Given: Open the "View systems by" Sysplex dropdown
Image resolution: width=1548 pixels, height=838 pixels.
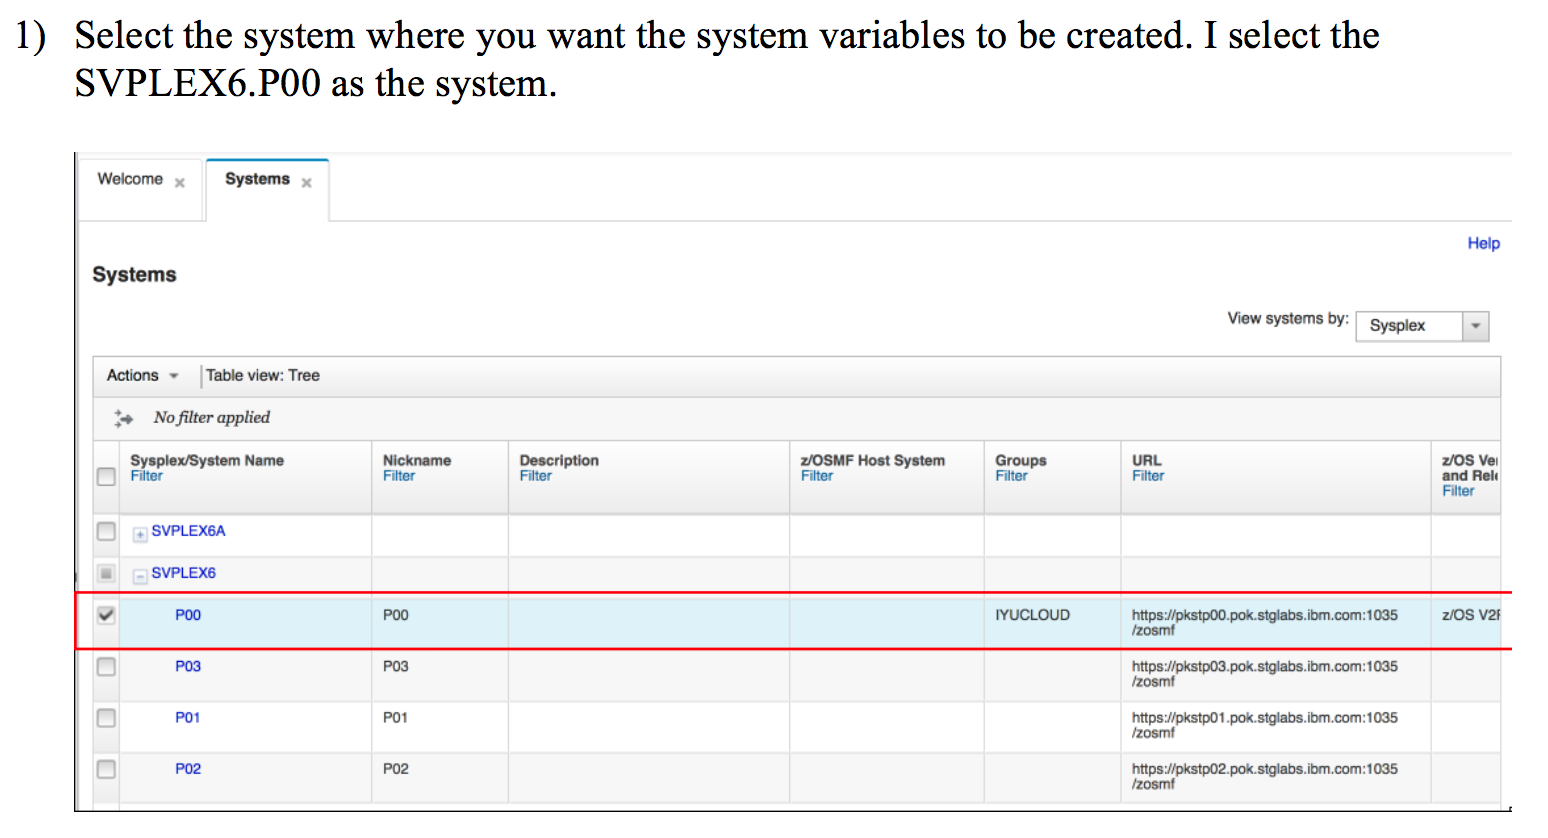Looking at the screenshot, I should click(x=1475, y=326).
